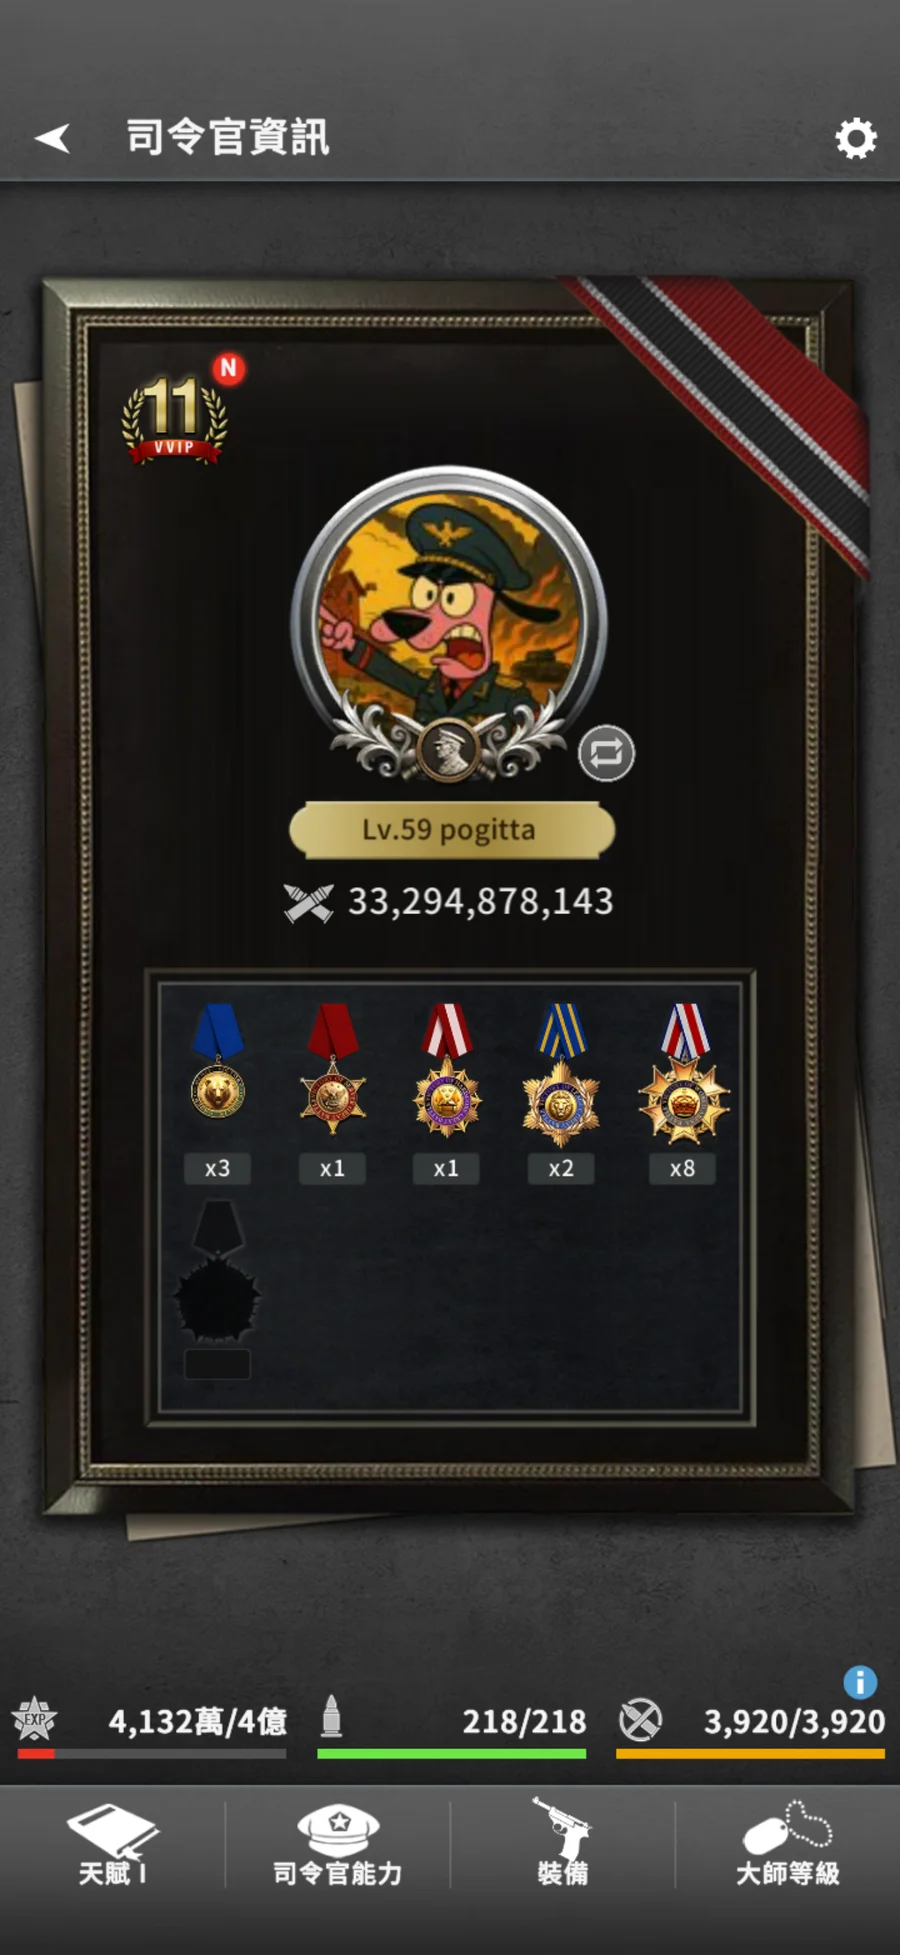Open the 裝備 equipment tab
900x1955 pixels.
[x=562, y=1843]
